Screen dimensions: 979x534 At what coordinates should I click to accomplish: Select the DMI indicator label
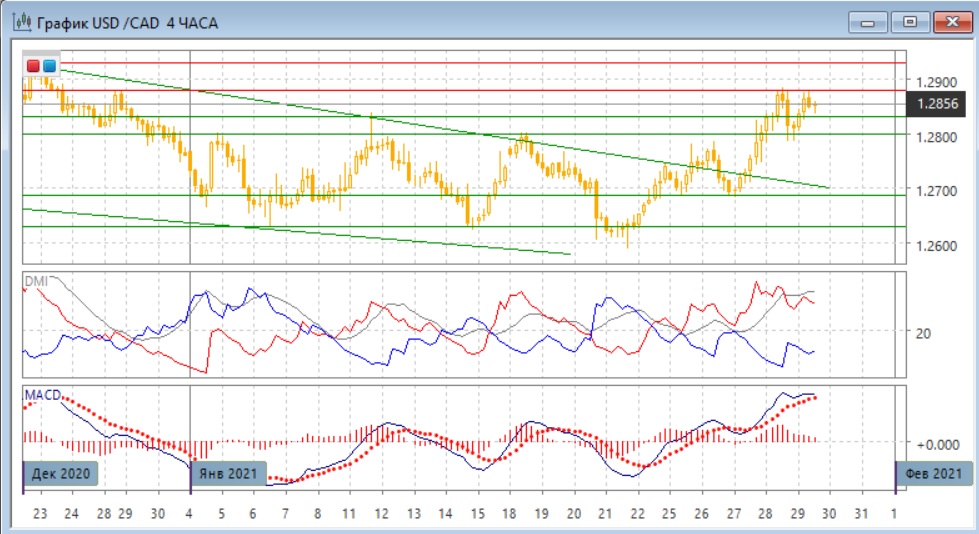(x=34, y=281)
